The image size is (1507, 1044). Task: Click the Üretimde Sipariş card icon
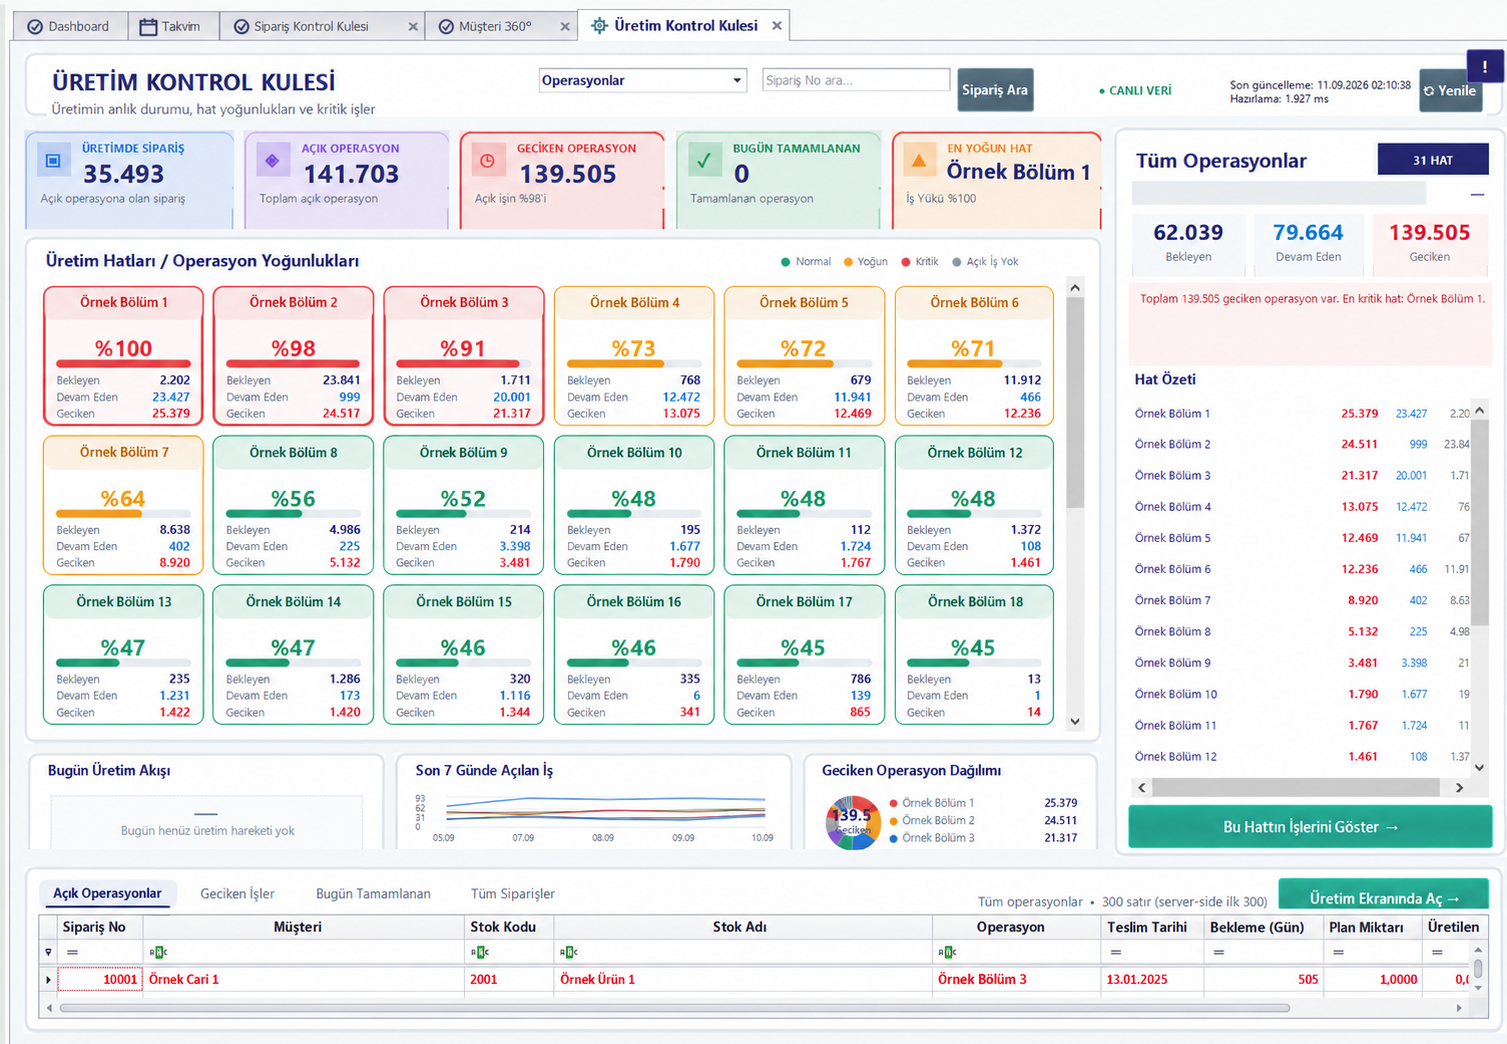53,160
